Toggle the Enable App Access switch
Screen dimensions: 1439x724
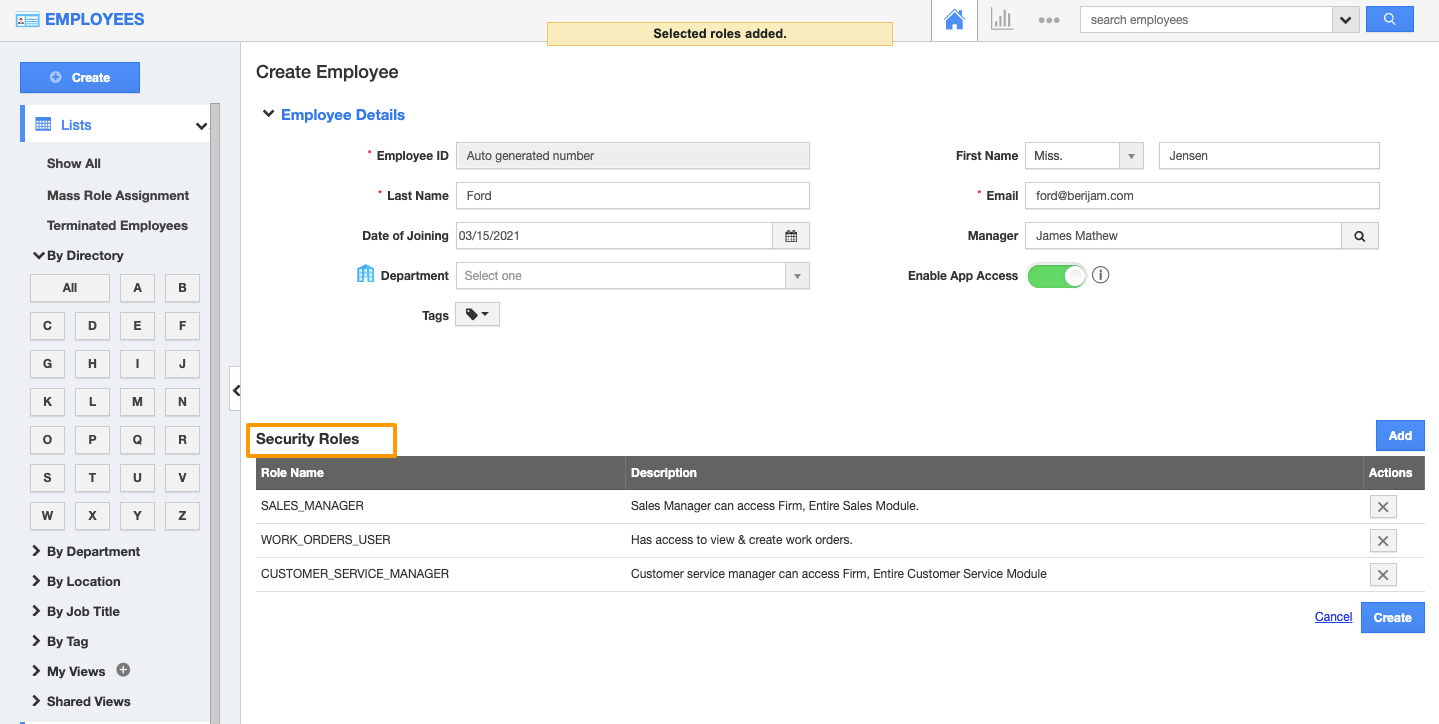pyautogui.click(x=1056, y=276)
